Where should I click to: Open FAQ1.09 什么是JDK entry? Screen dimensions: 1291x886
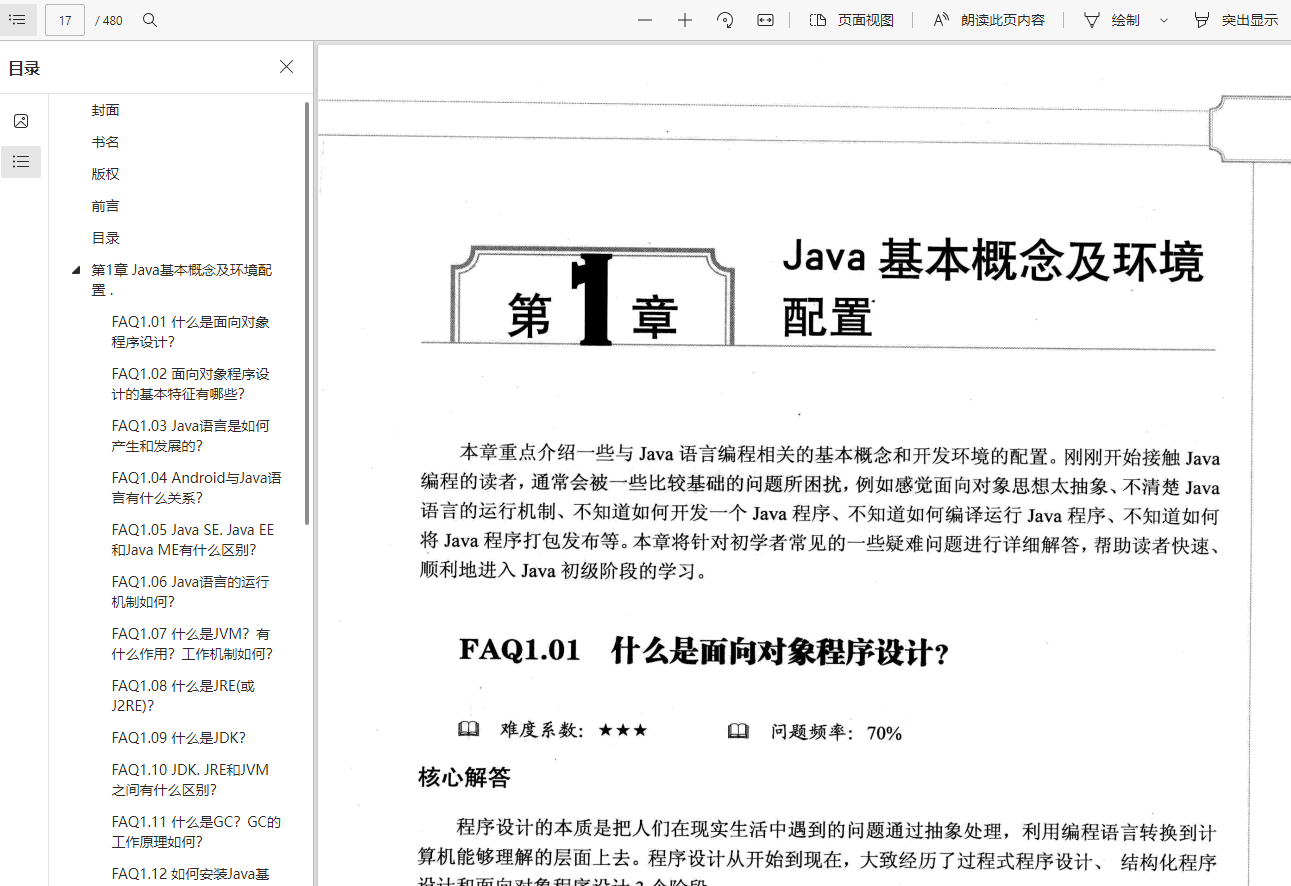coord(178,738)
